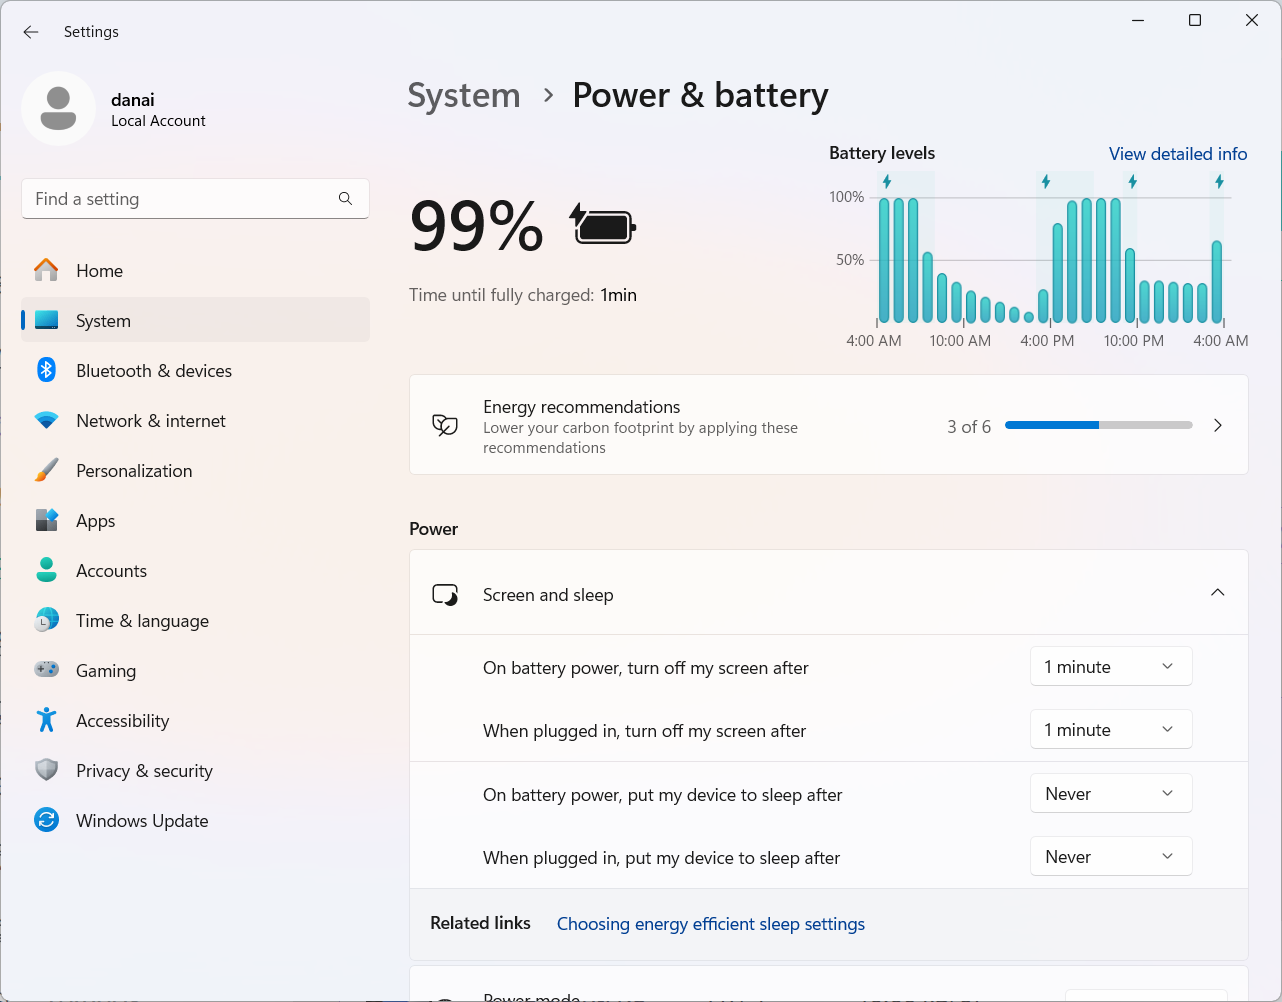Screen dimensions: 1282x1002
Task: Collapse the Screen and sleep section
Action: click(x=1217, y=593)
